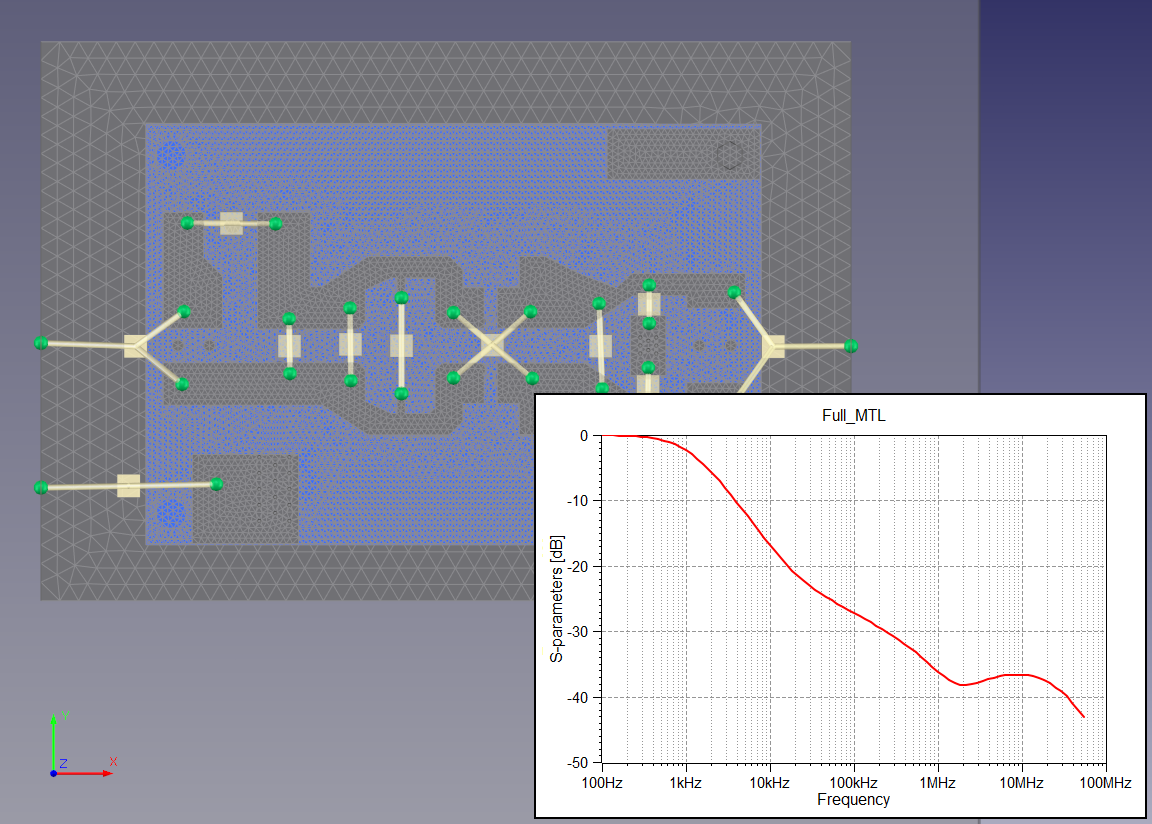Click the Frequency axis label

click(x=853, y=800)
